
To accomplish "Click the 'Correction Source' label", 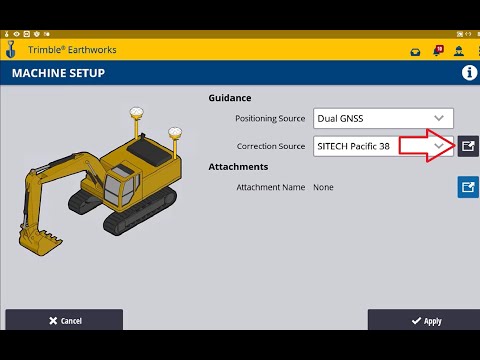I will (271, 146).
